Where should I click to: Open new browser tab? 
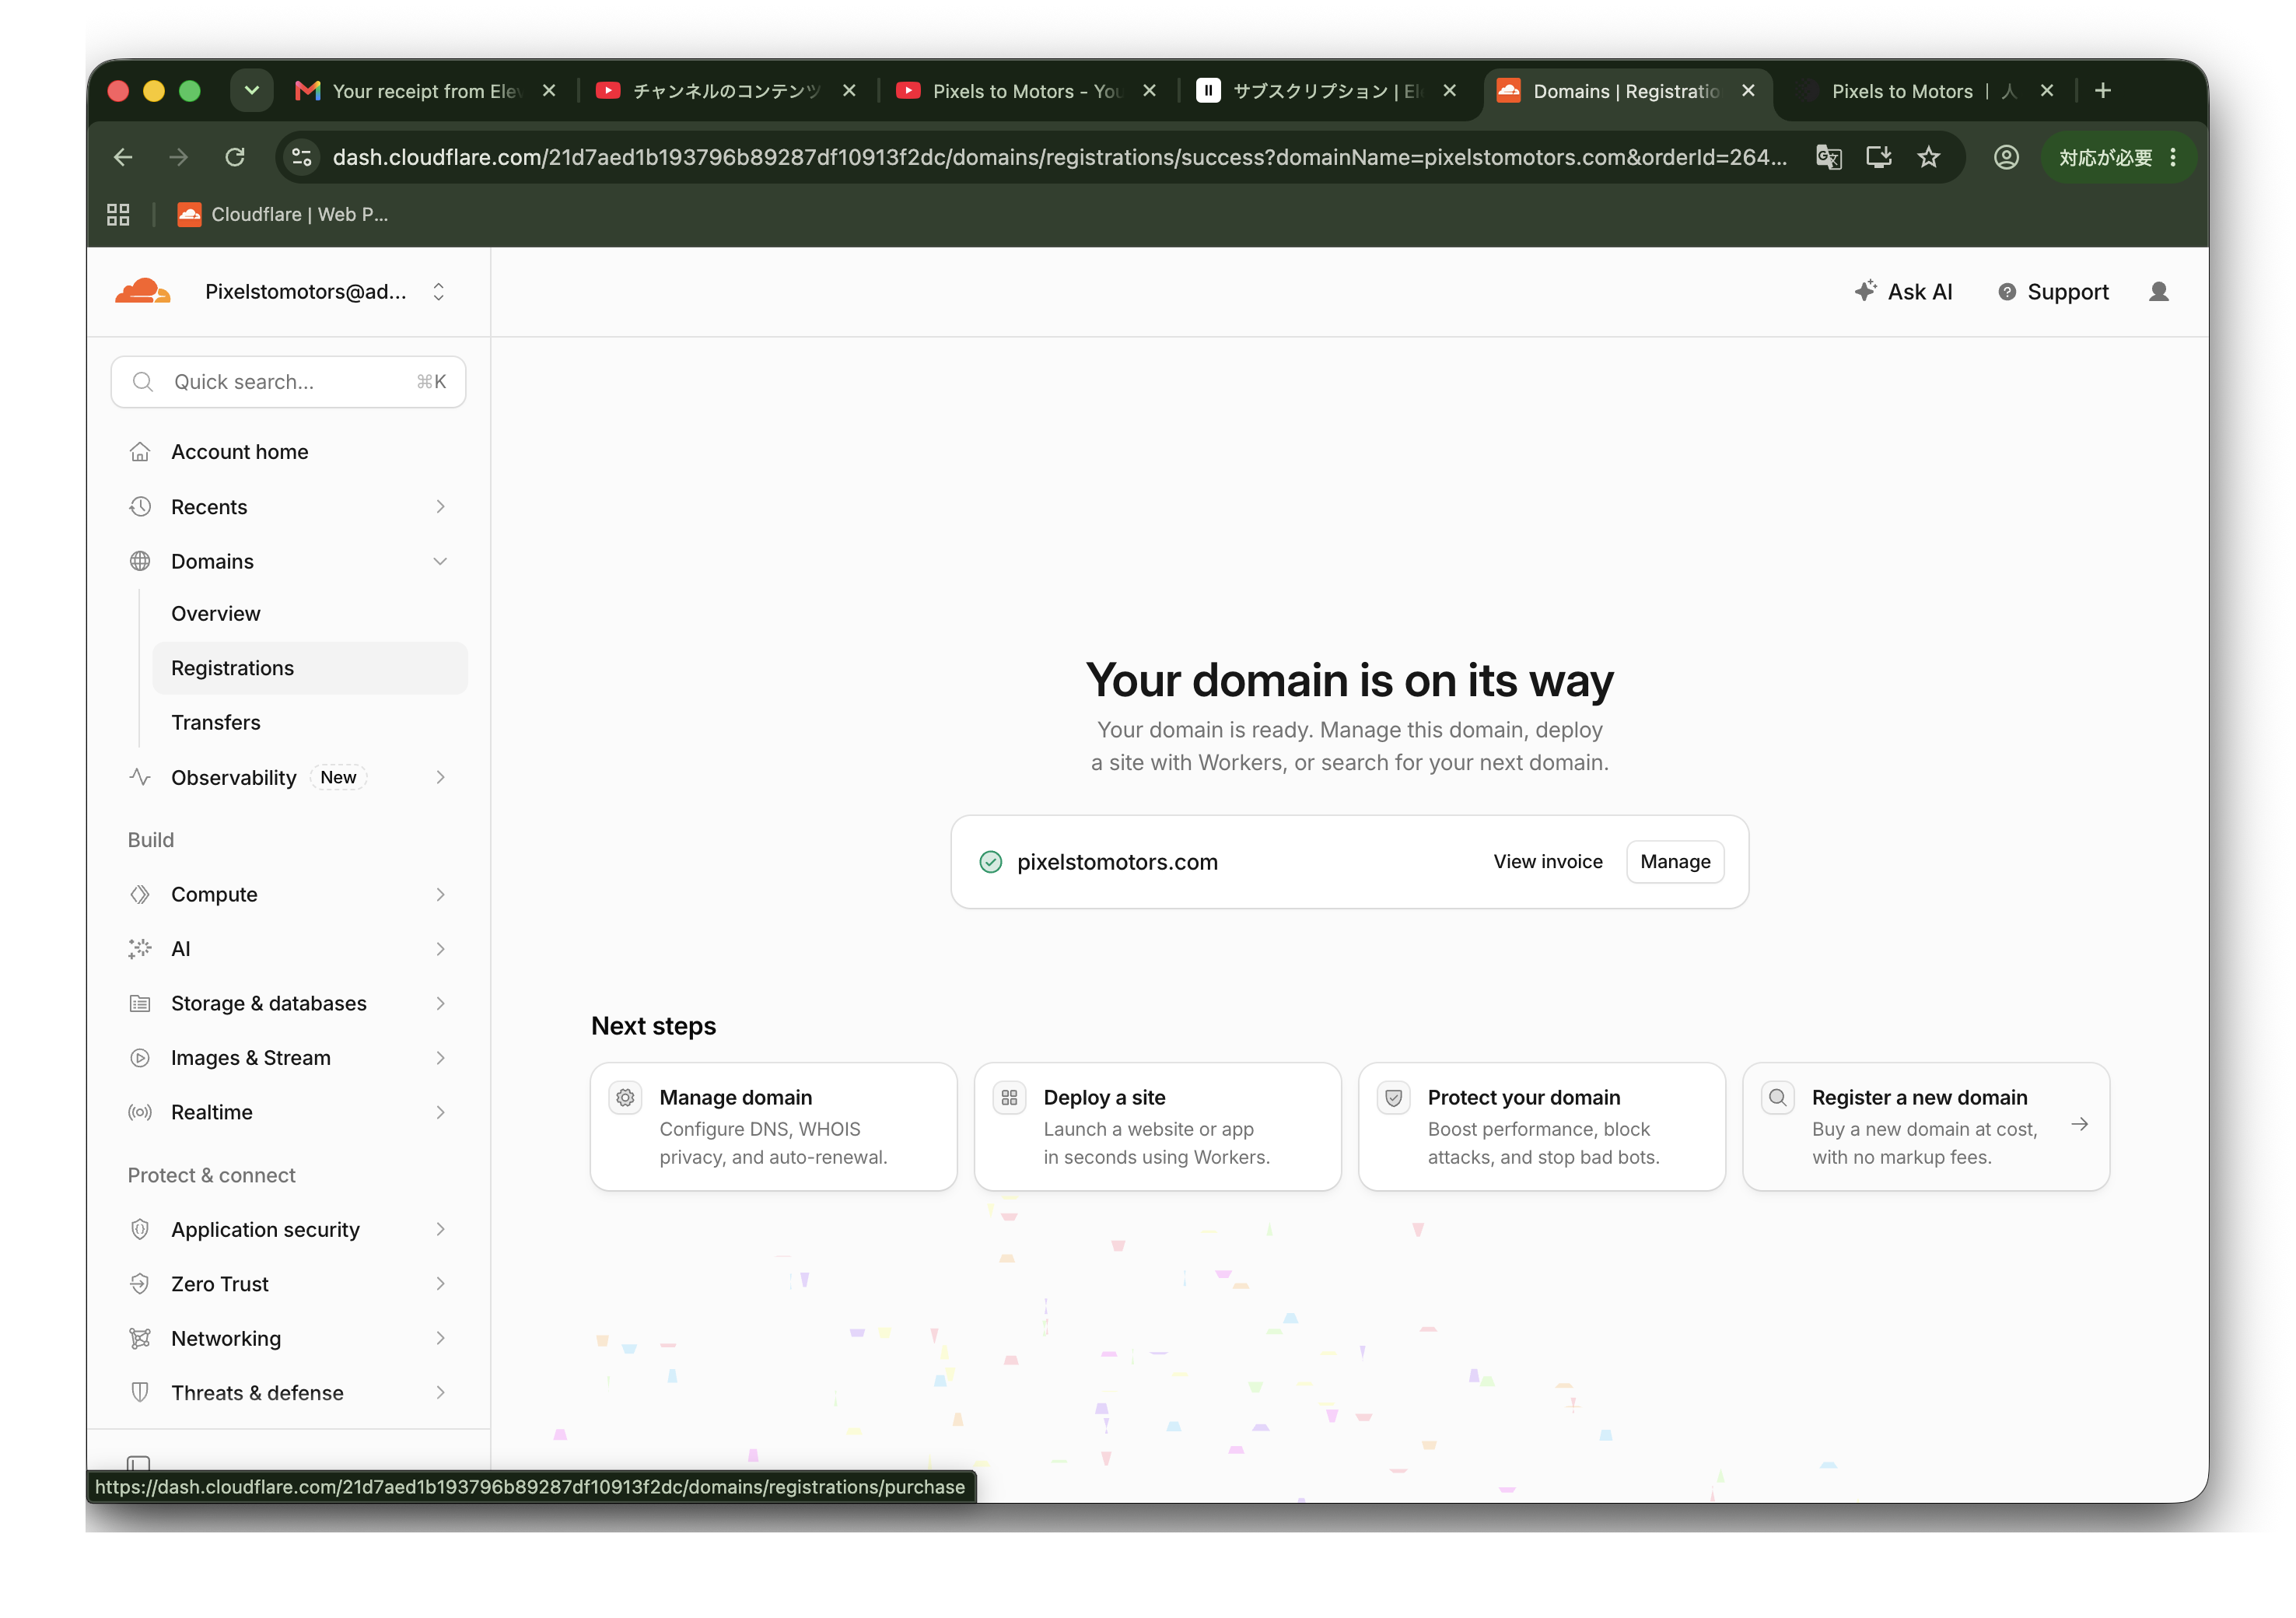[2102, 91]
